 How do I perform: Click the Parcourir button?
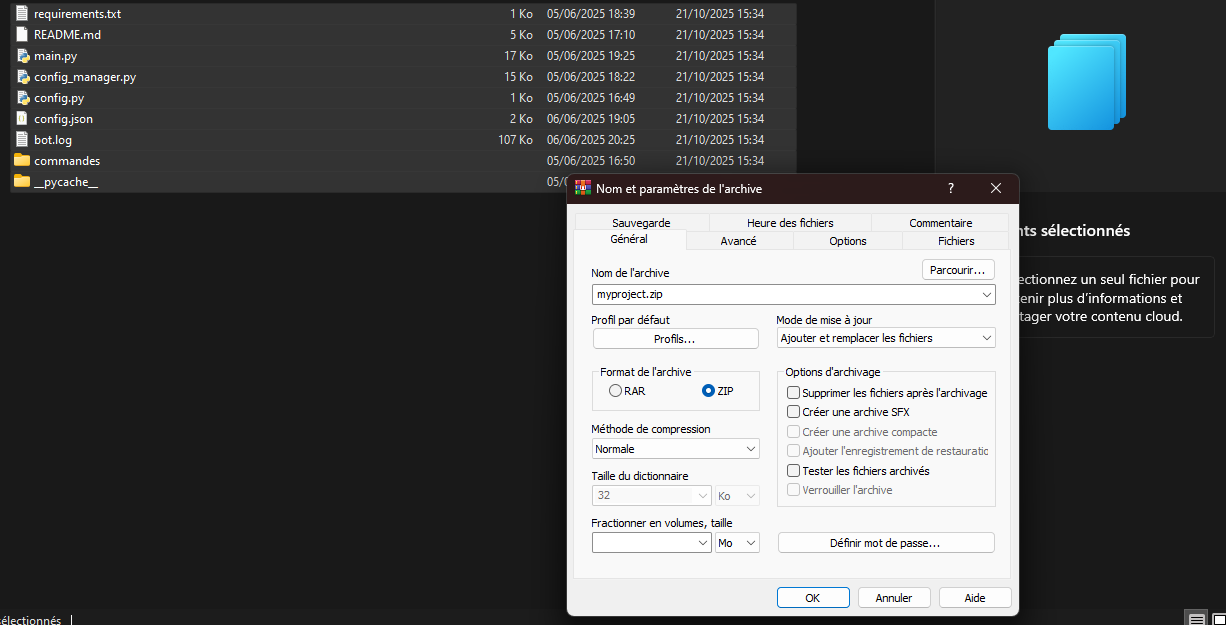click(957, 269)
